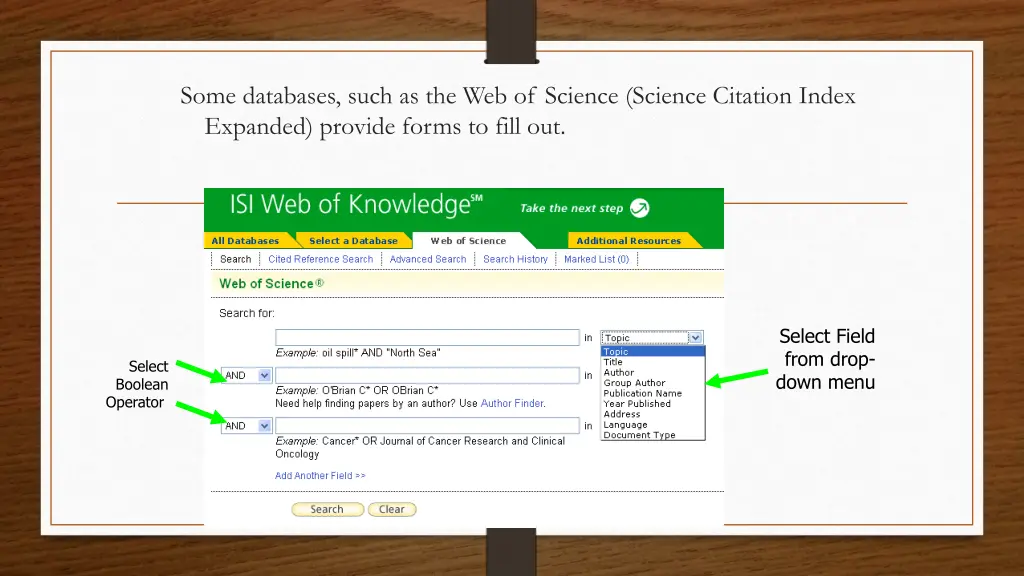This screenshot has height=576, width=1024.
Task: Click example text 'O'Brian C* OR OBrian C*'
Action: click(x=380, y=391)
